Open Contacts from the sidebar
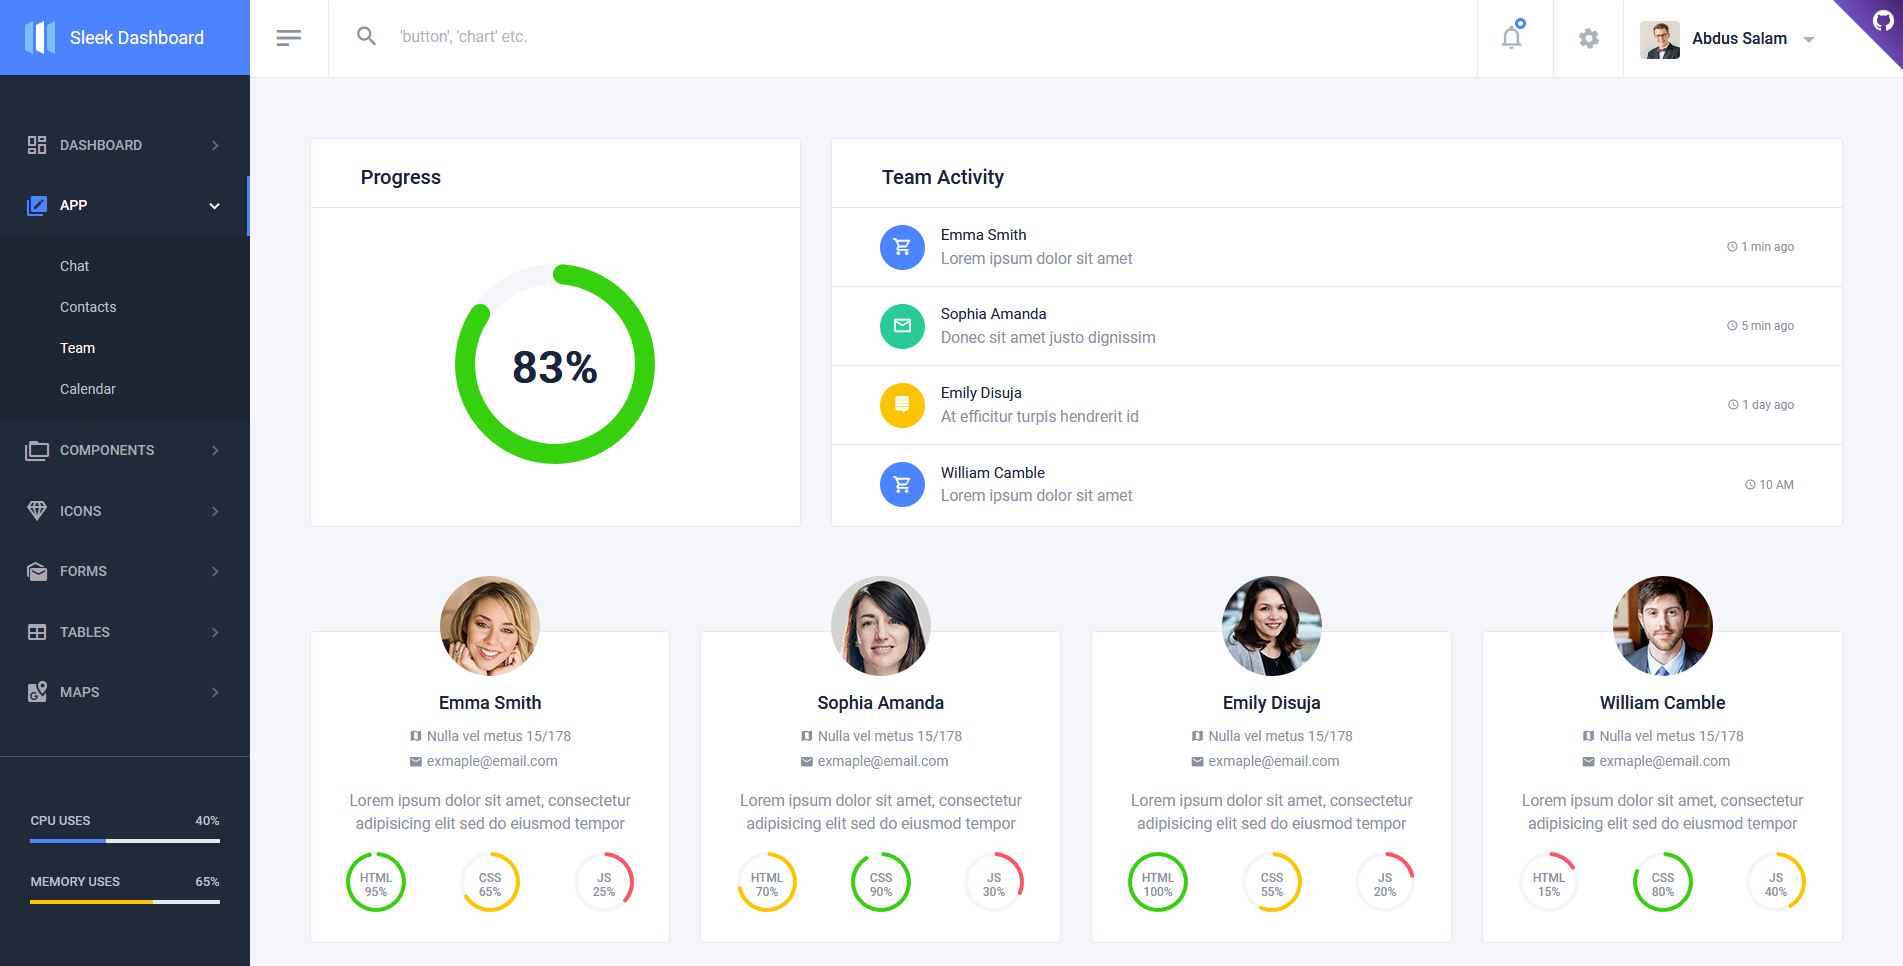 [88, 307]
